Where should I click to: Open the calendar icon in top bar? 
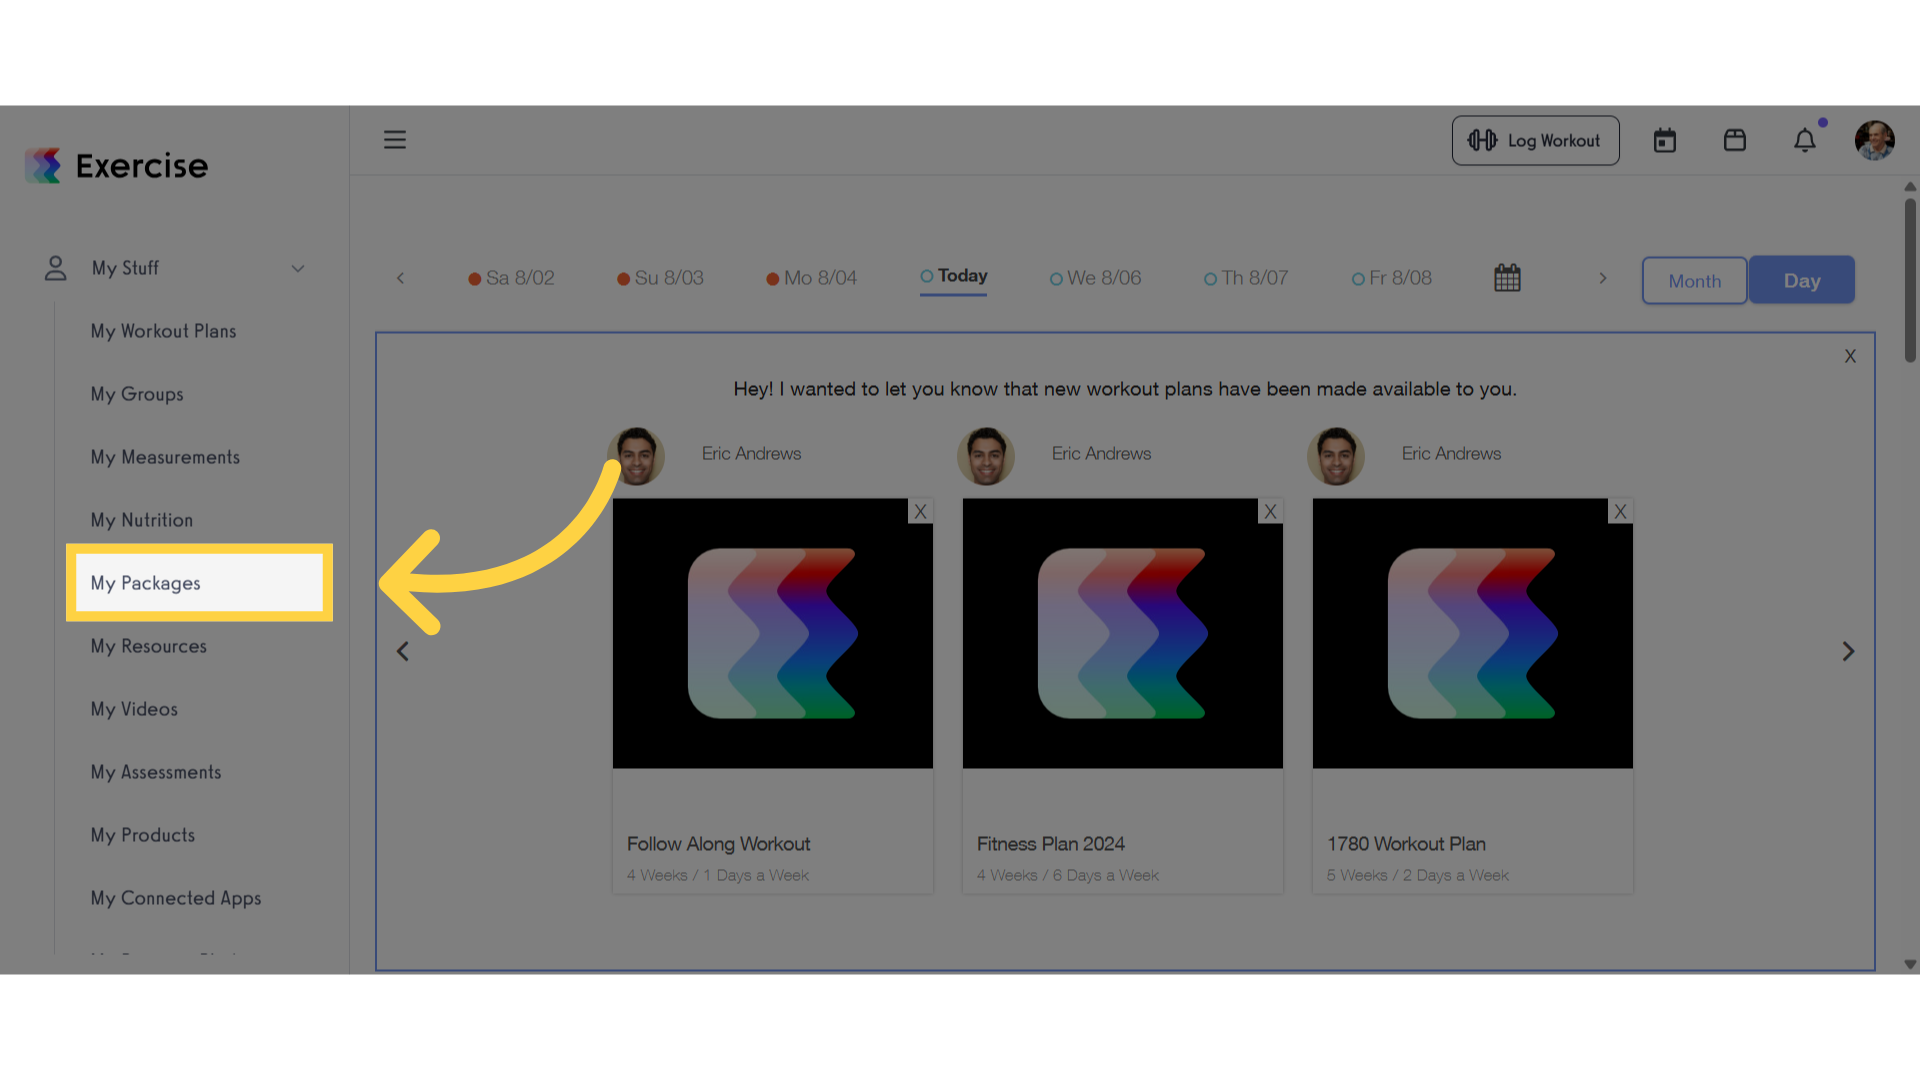[x=1665, y=141]
